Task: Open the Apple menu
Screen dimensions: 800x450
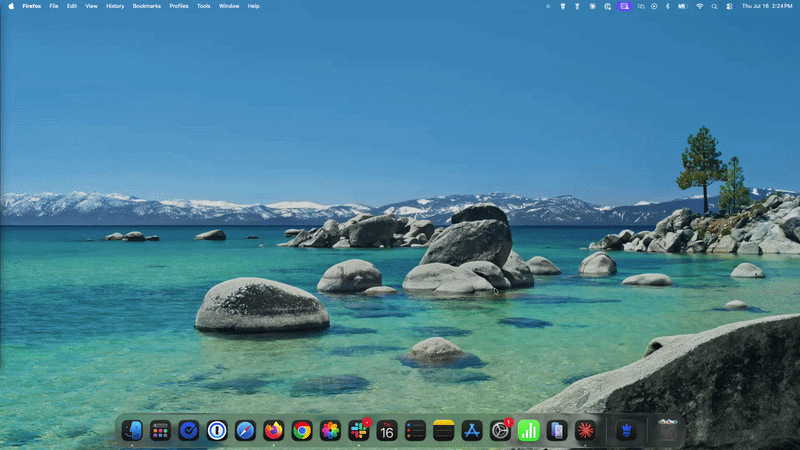Action: [x=11, y=6]
